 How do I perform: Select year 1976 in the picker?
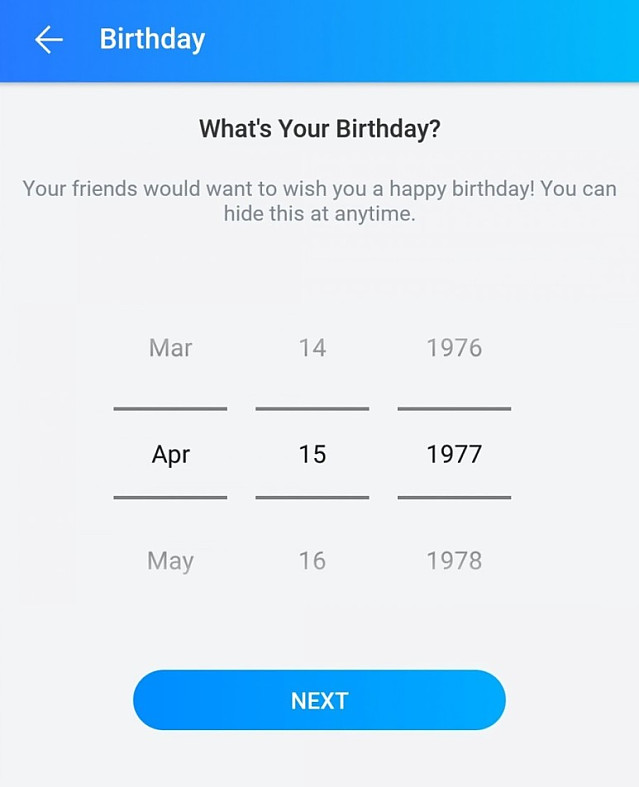[454, 348]
